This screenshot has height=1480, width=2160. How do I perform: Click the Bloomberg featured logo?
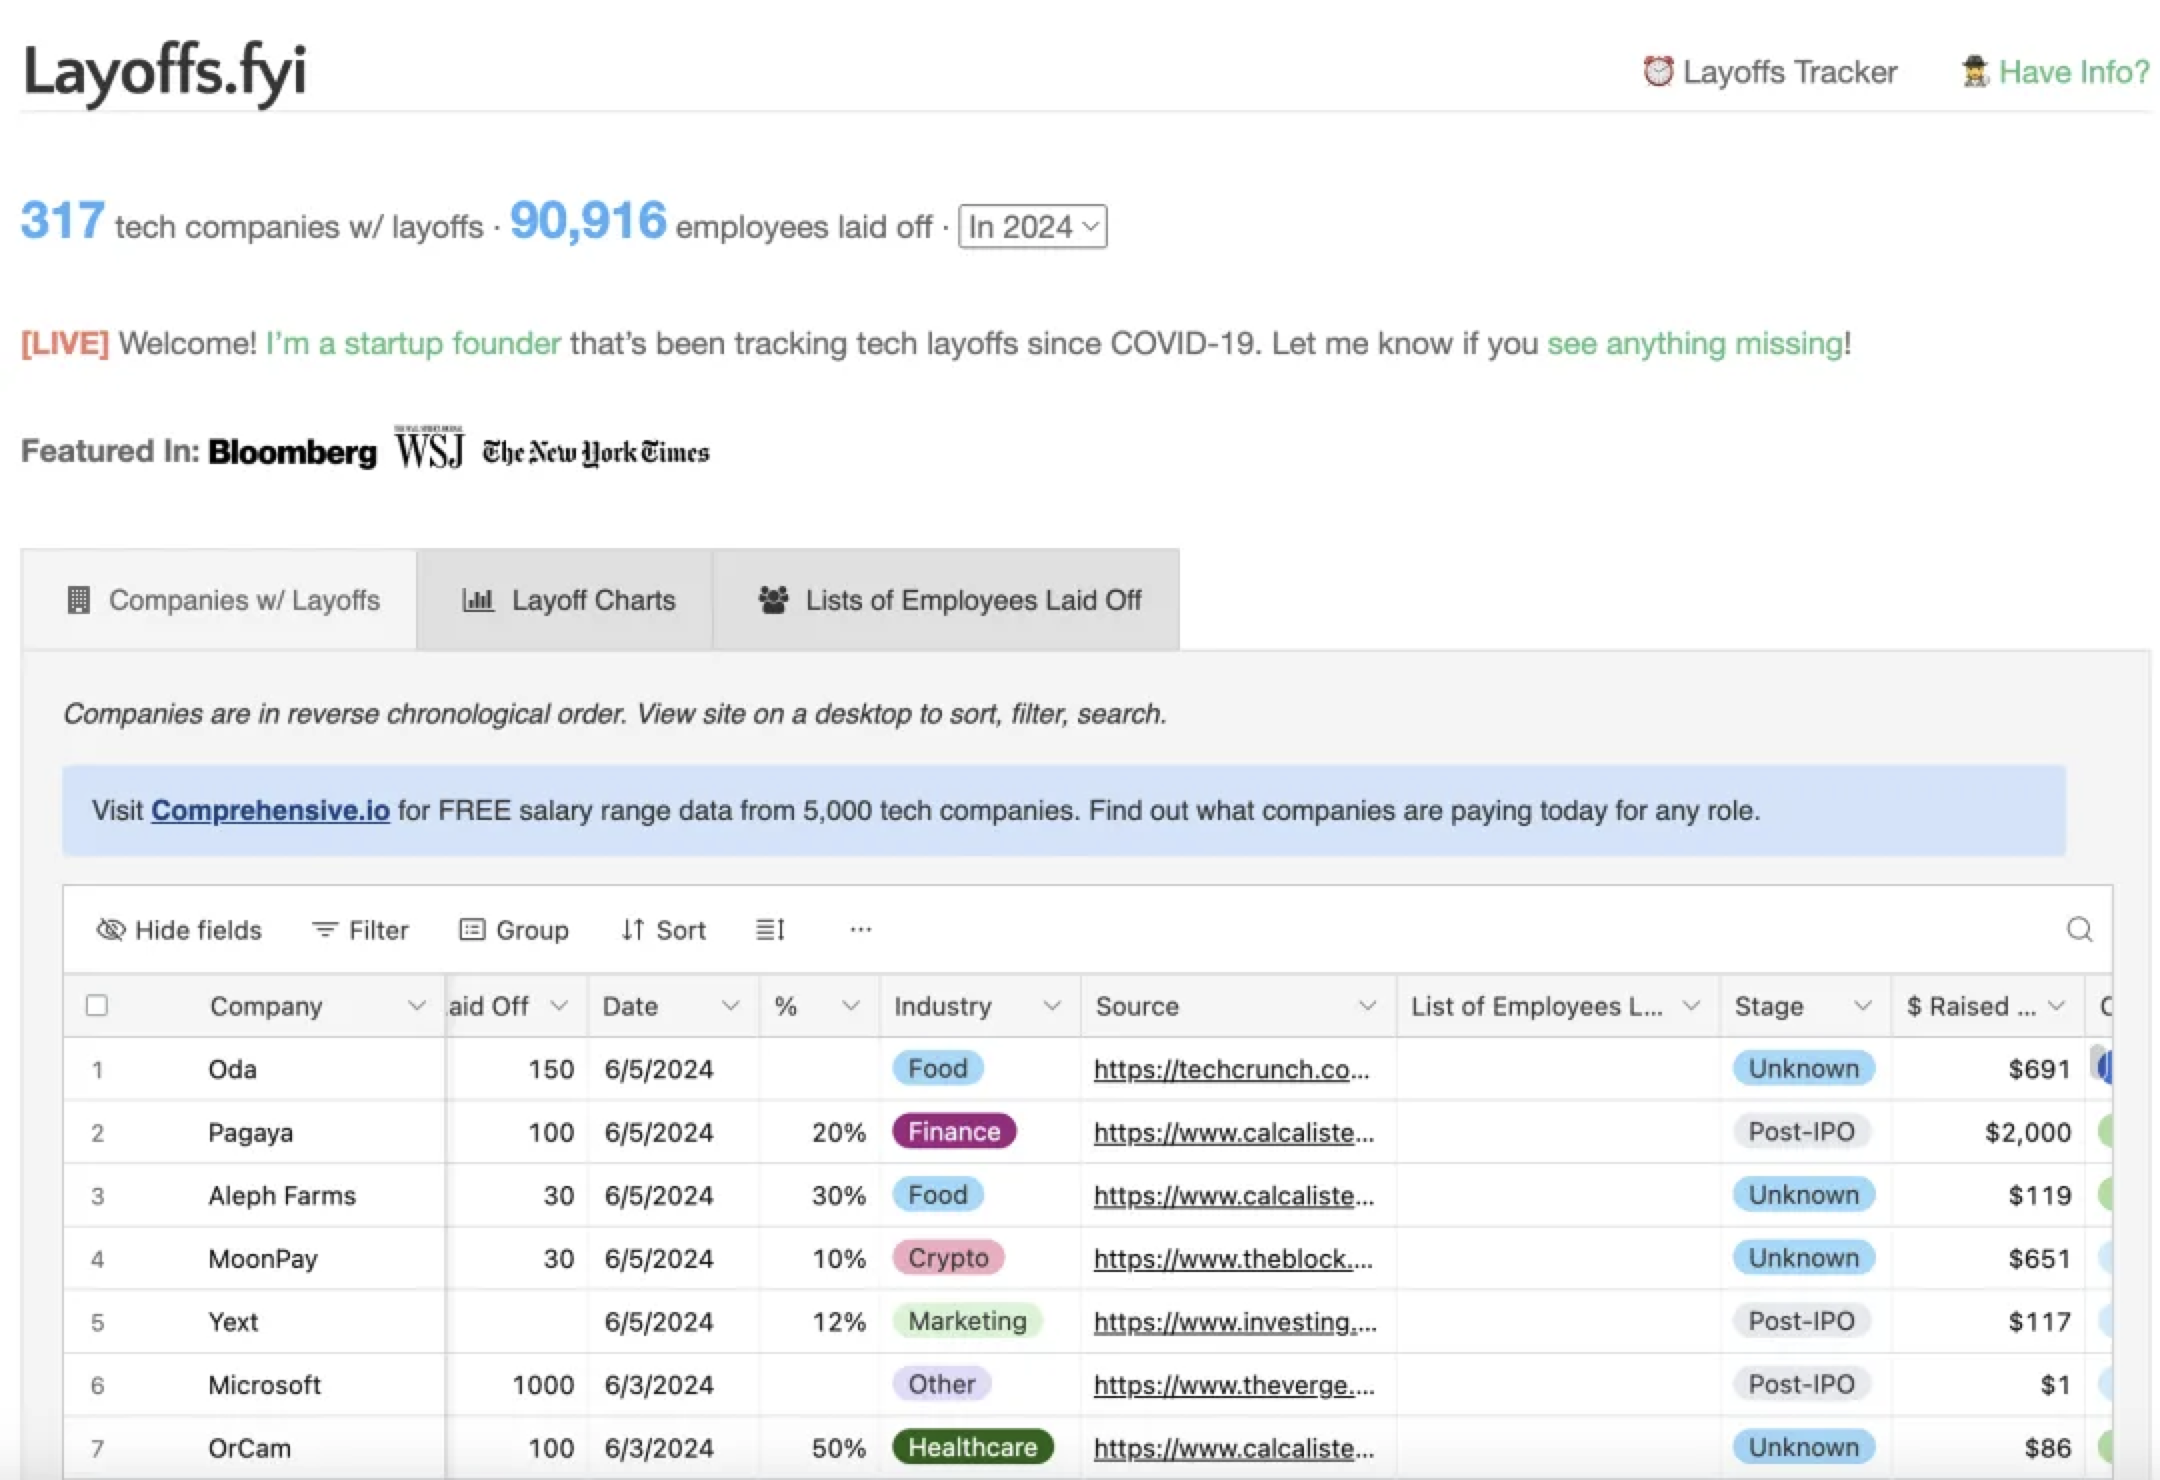point(292,452)
